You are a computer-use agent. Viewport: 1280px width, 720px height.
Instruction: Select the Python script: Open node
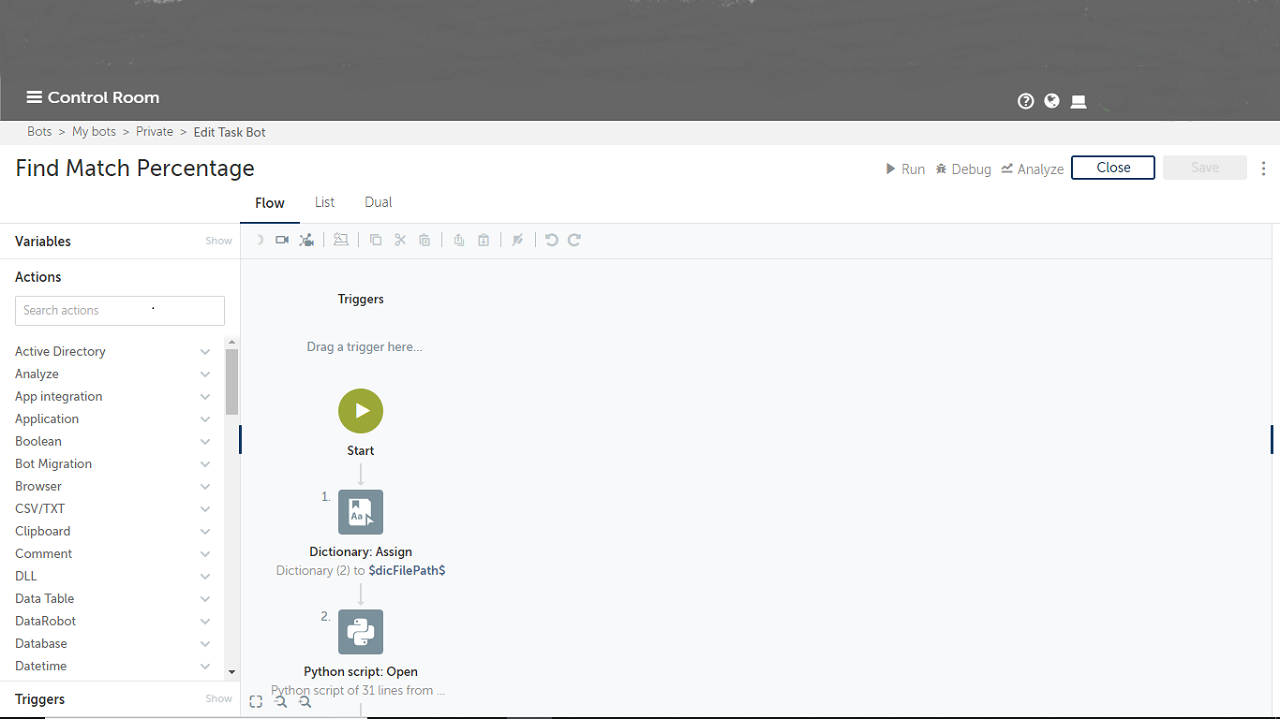click(361, 632)
